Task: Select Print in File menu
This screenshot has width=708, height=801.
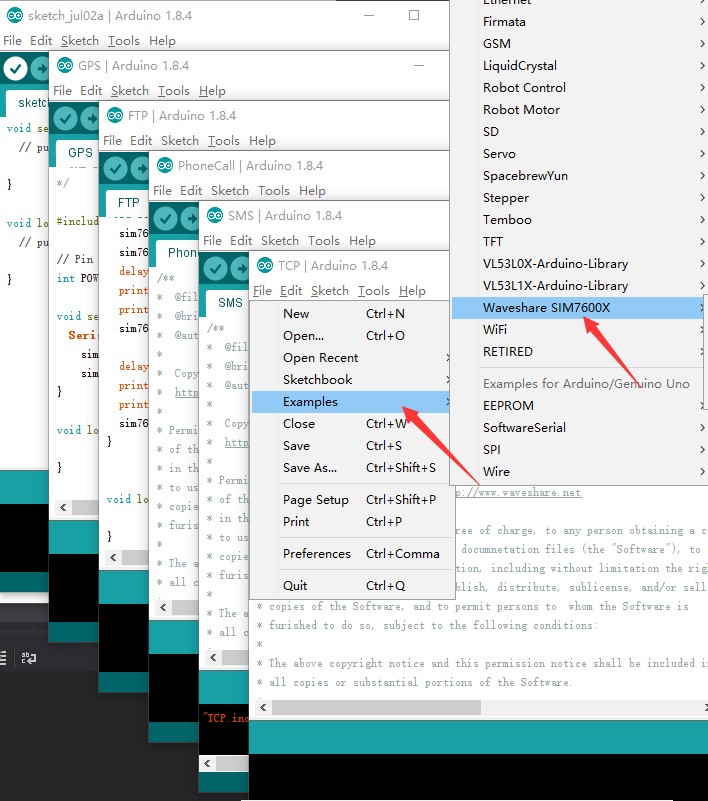Action: pos(350,522)
